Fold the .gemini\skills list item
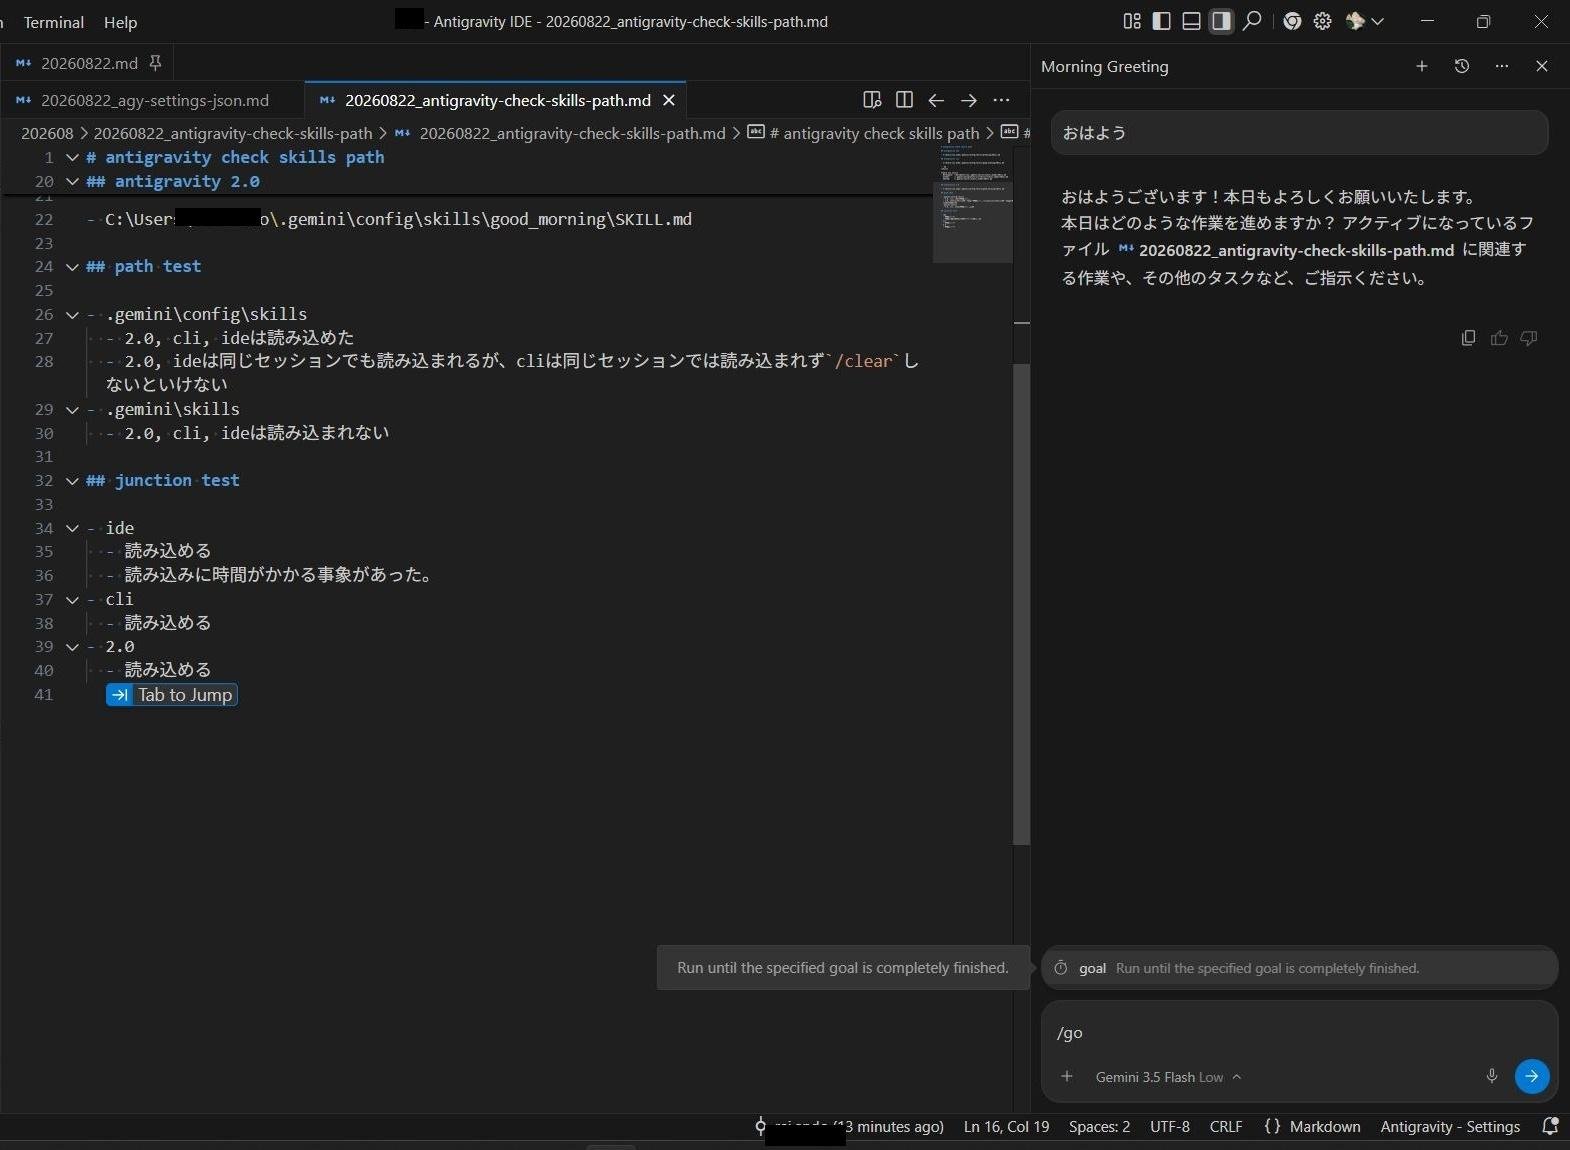The height and width of the screenshot is (1150, 1570). click(72, 409)
